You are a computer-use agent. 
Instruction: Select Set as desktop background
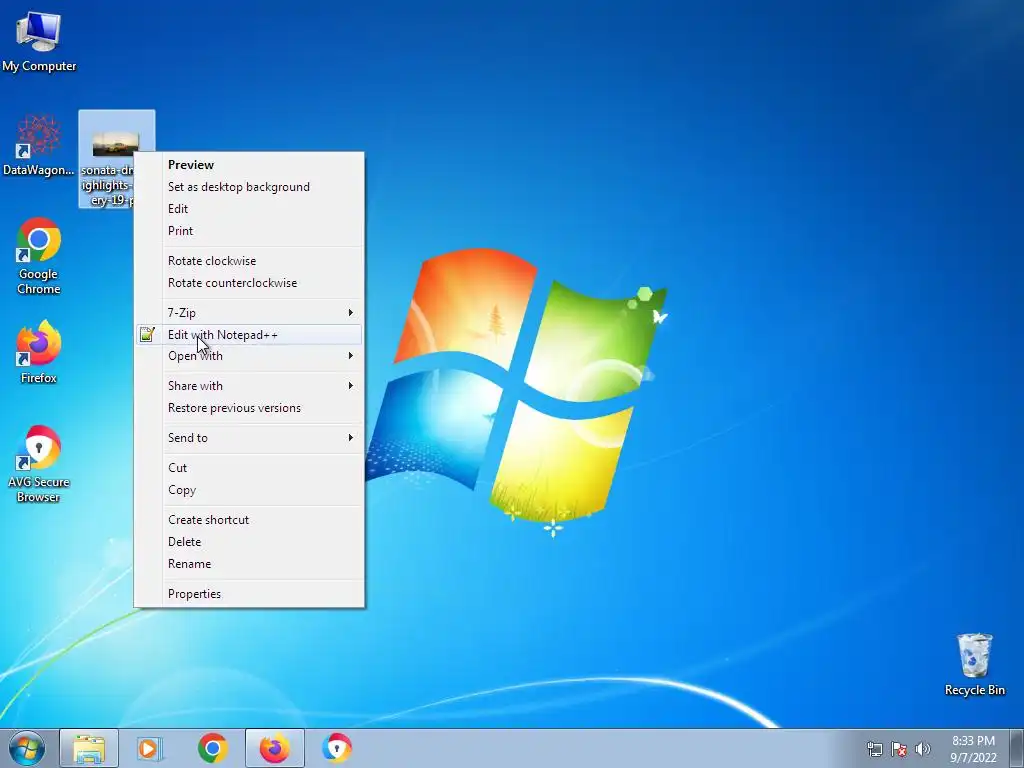click(249, 187)
